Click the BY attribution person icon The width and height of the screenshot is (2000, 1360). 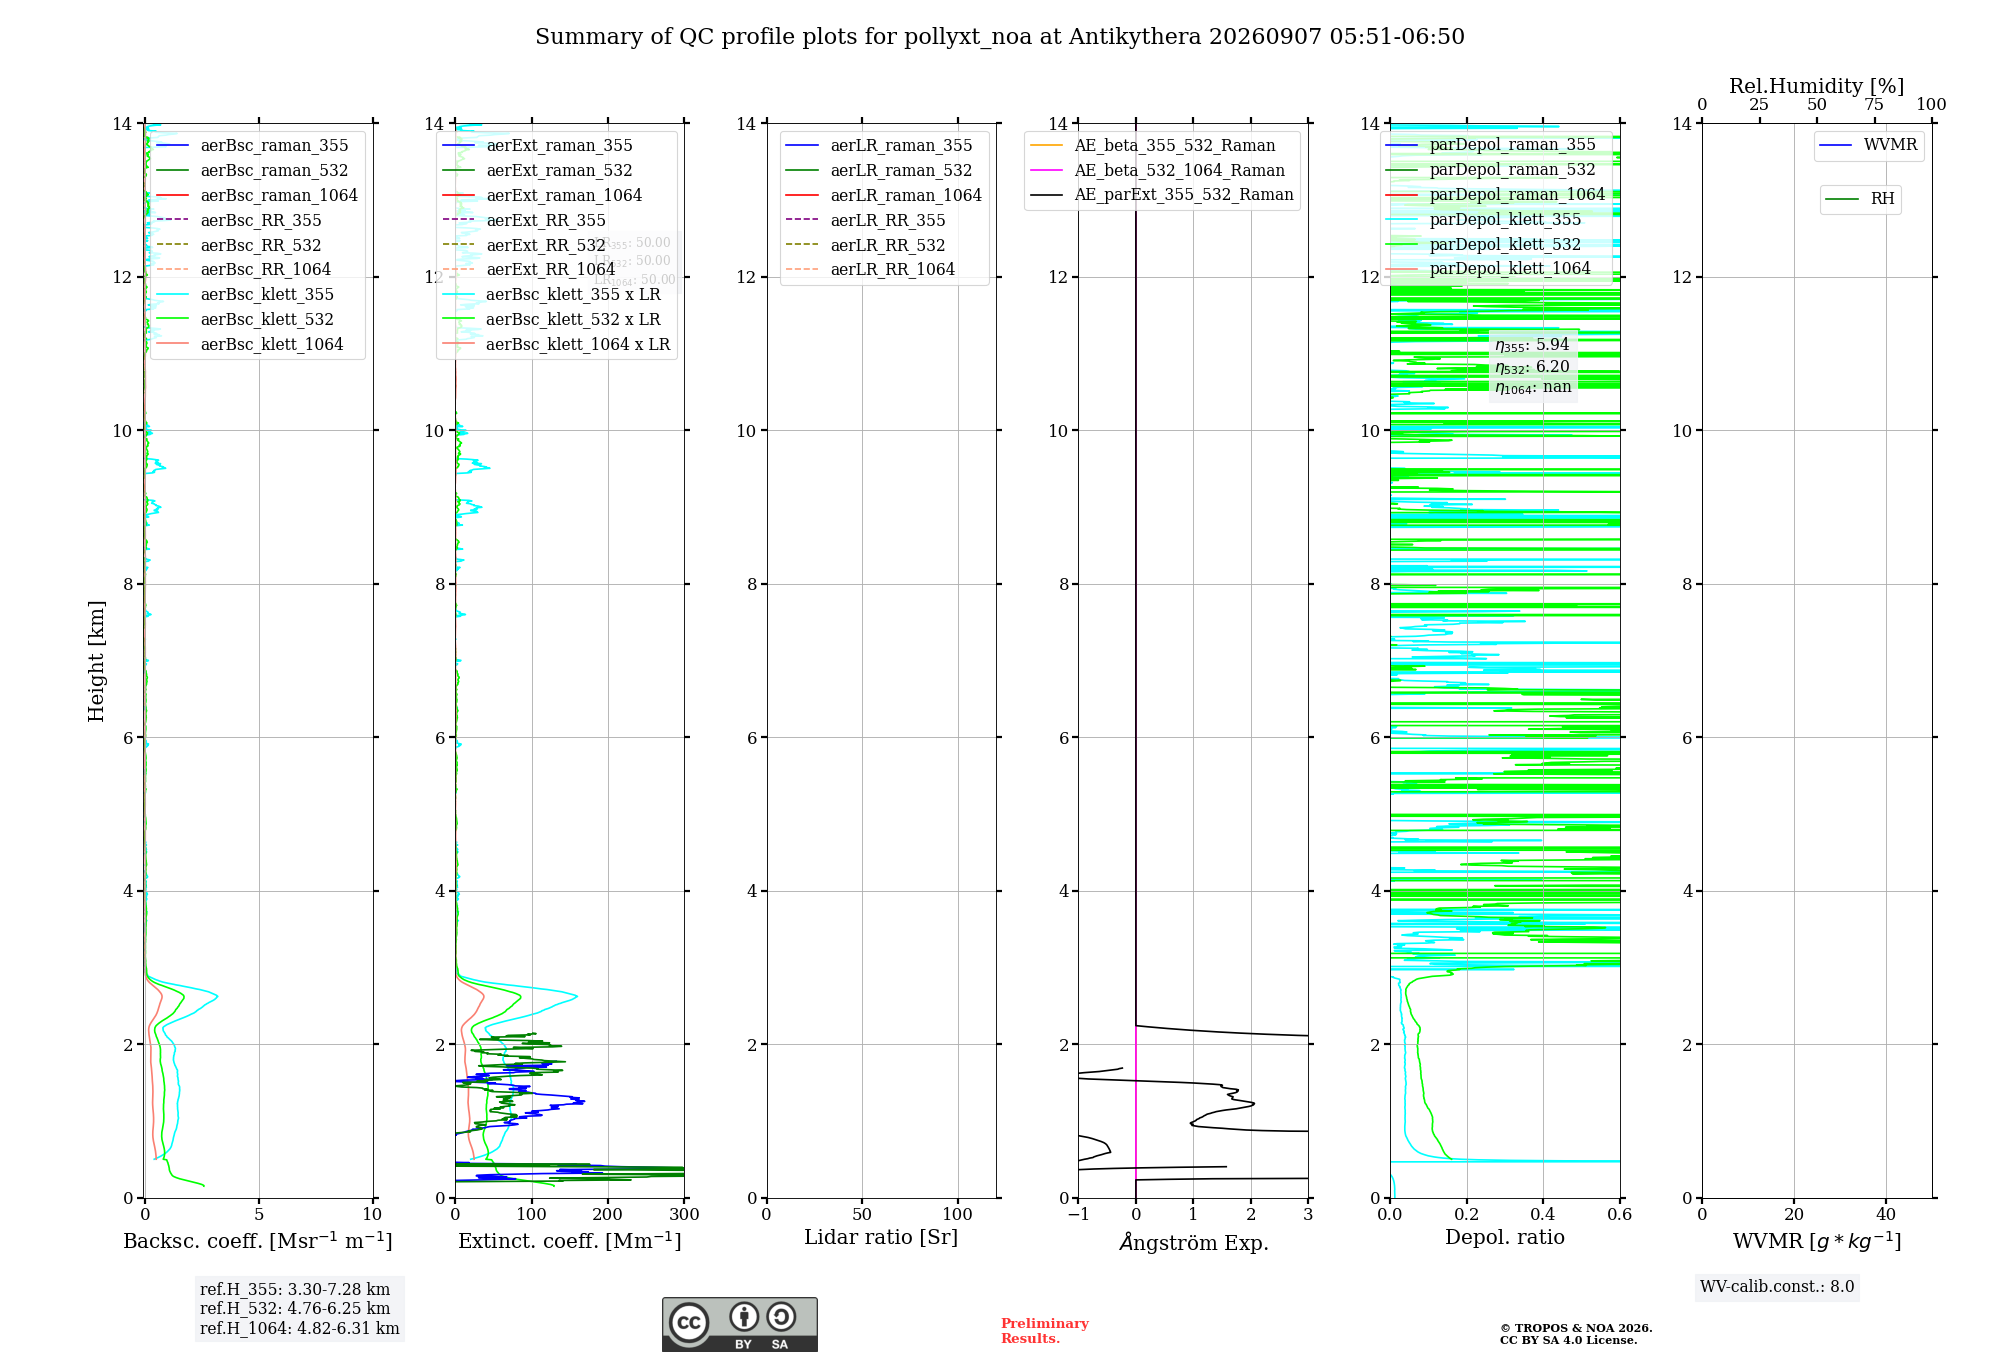[744, 1316]
